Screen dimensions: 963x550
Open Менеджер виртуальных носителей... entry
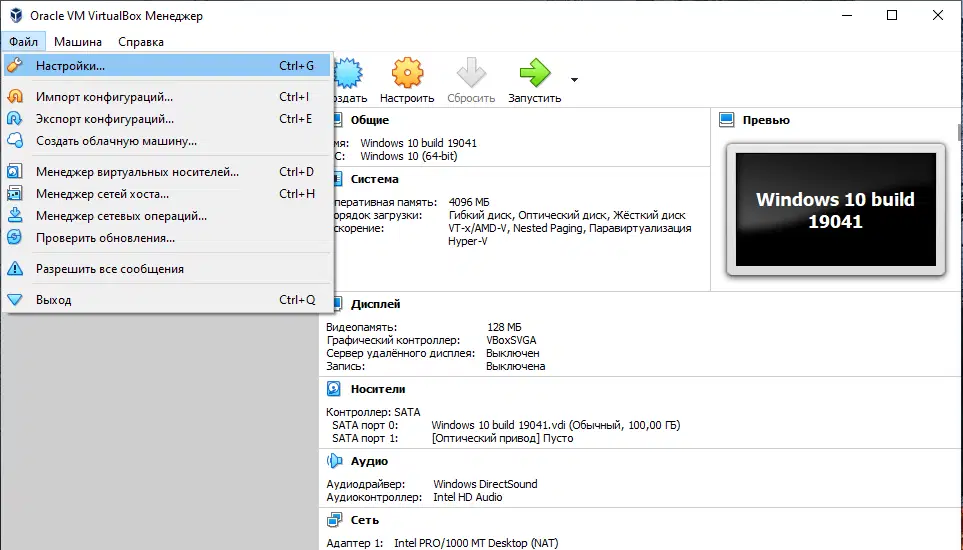tap(167, 171)
